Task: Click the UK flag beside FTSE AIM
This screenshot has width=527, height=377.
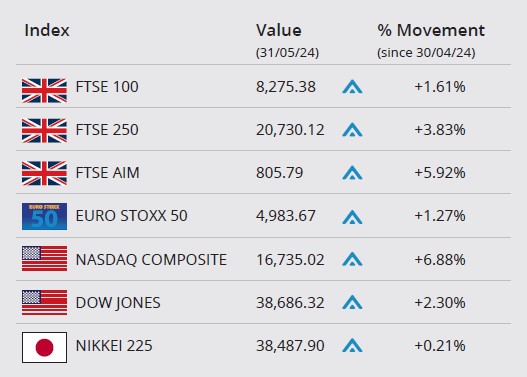Action: click(44, 173)
